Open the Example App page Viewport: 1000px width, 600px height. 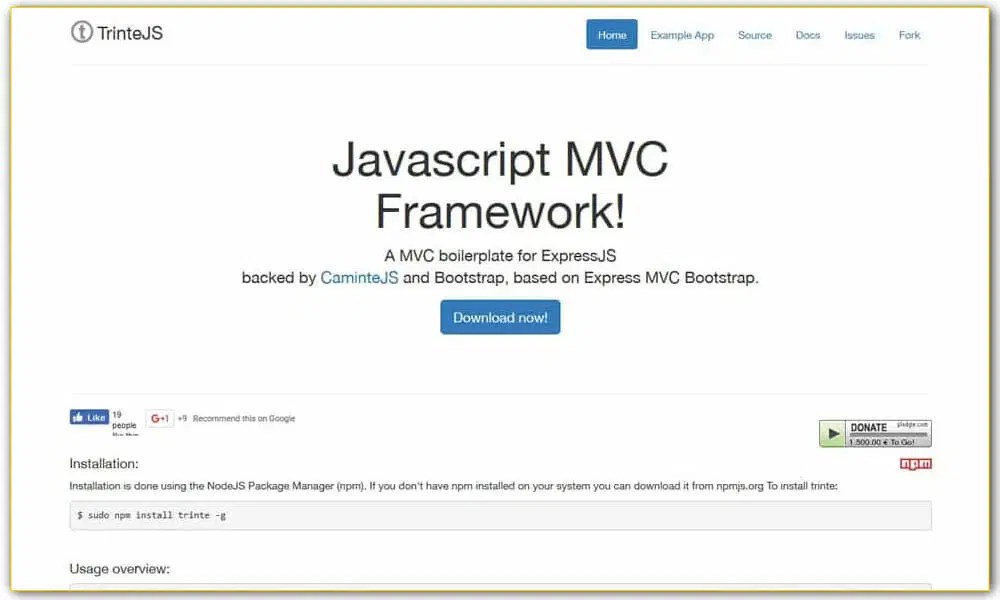682,35
